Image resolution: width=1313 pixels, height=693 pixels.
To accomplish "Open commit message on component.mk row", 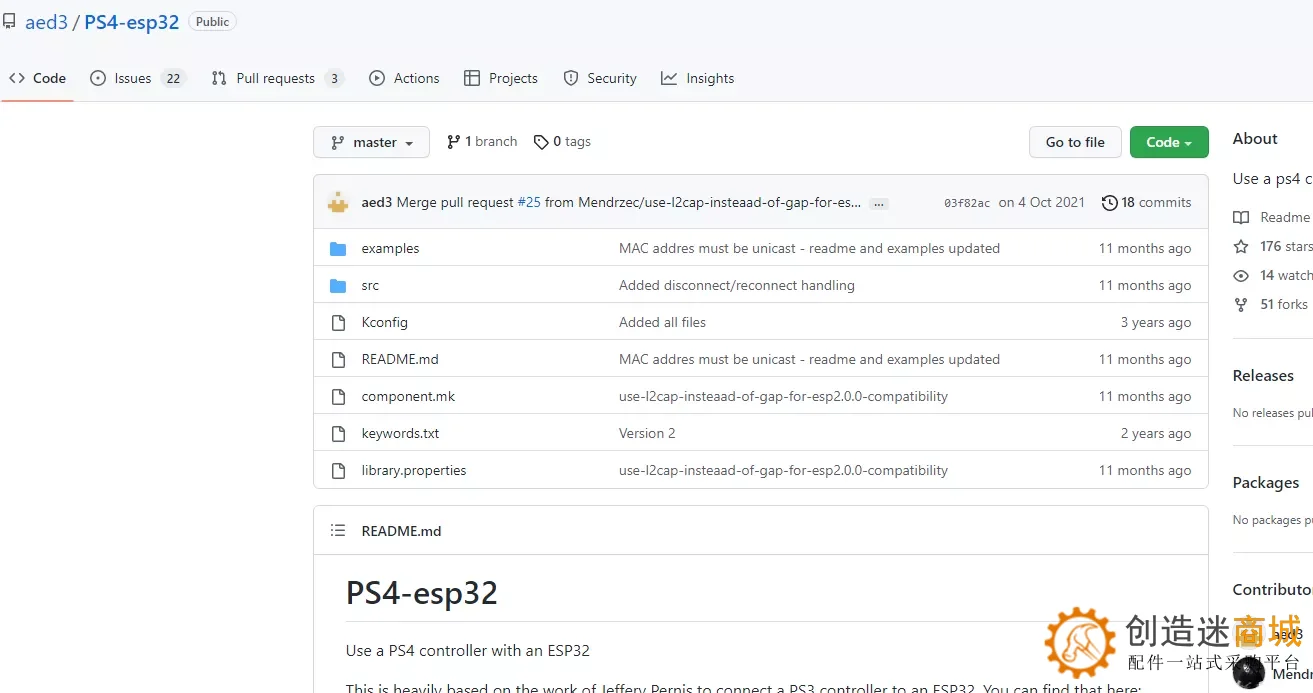I will (783, 396).
